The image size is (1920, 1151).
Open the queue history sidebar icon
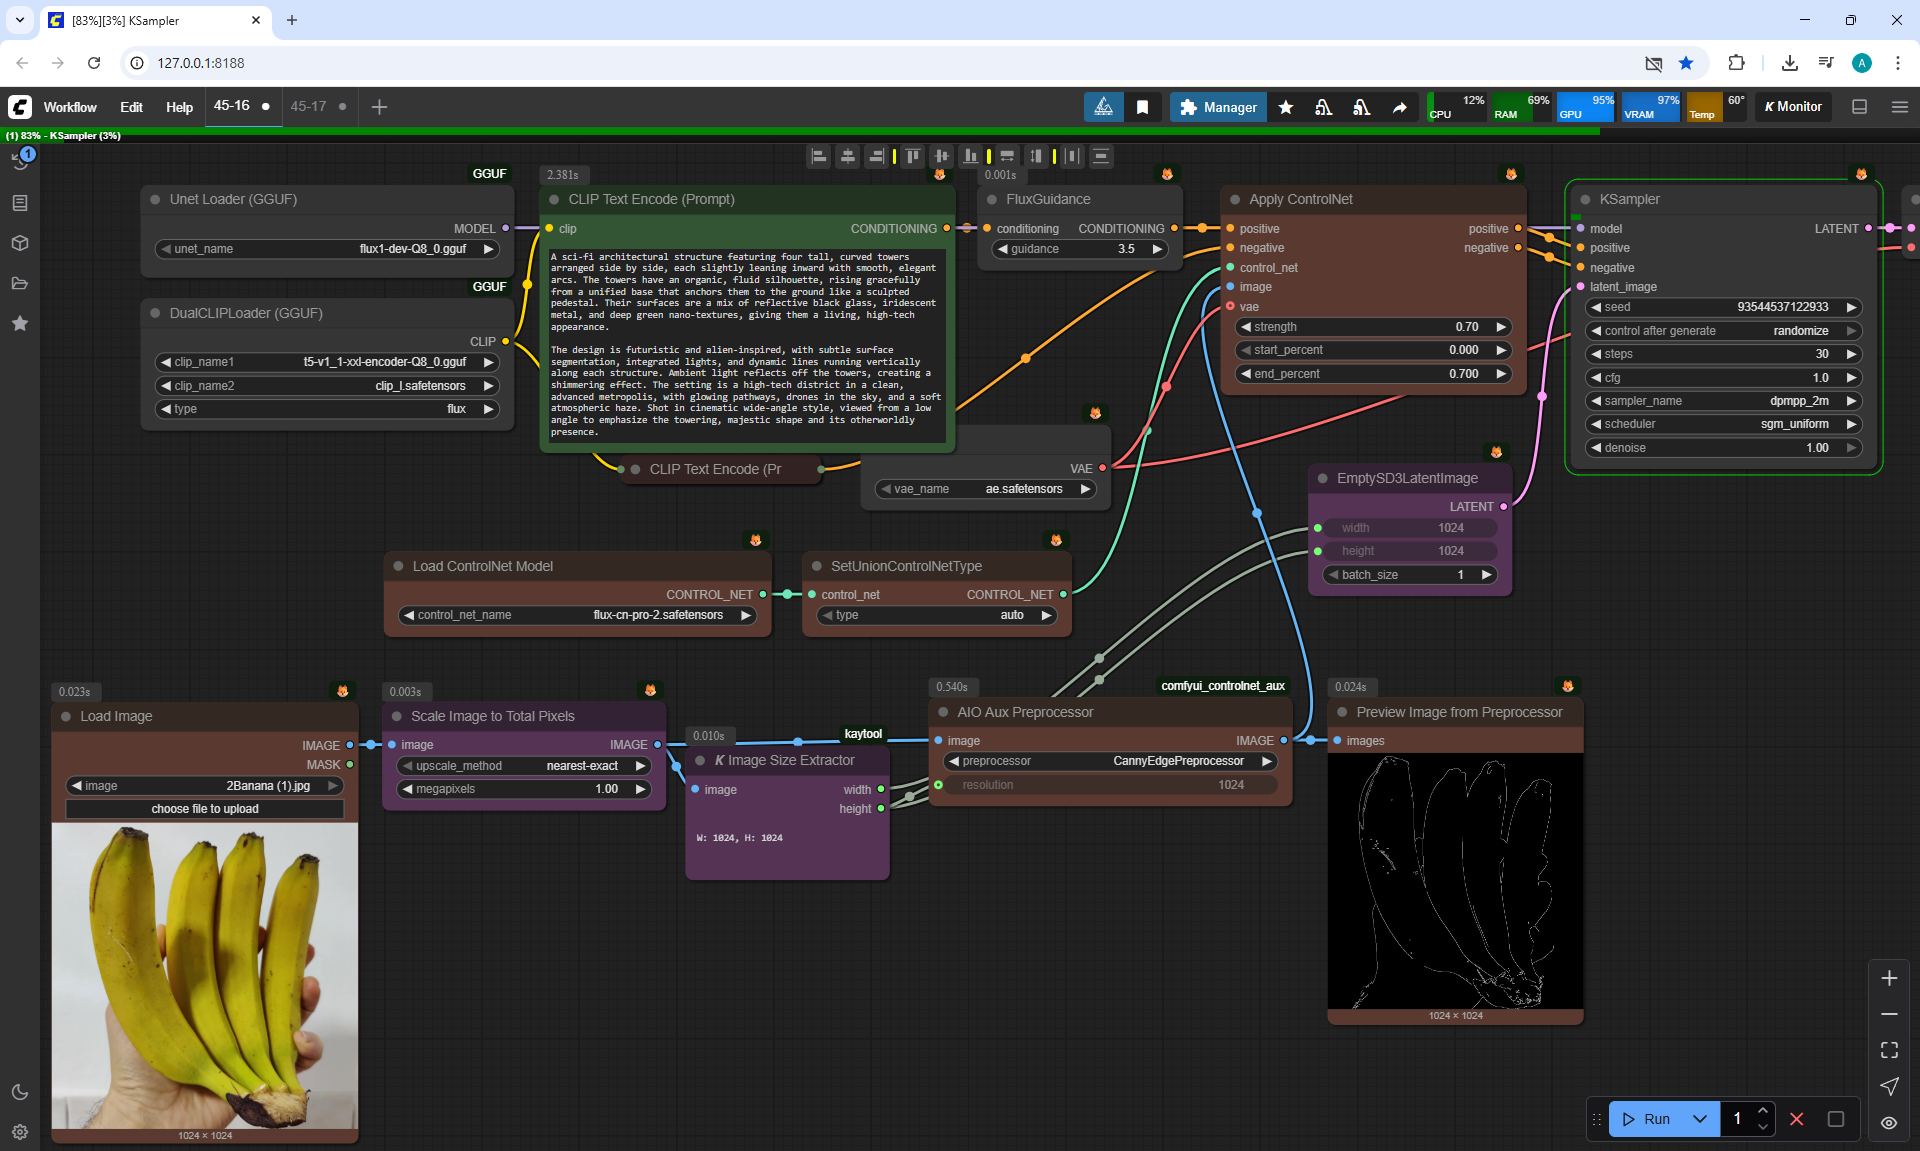point(20,160)
